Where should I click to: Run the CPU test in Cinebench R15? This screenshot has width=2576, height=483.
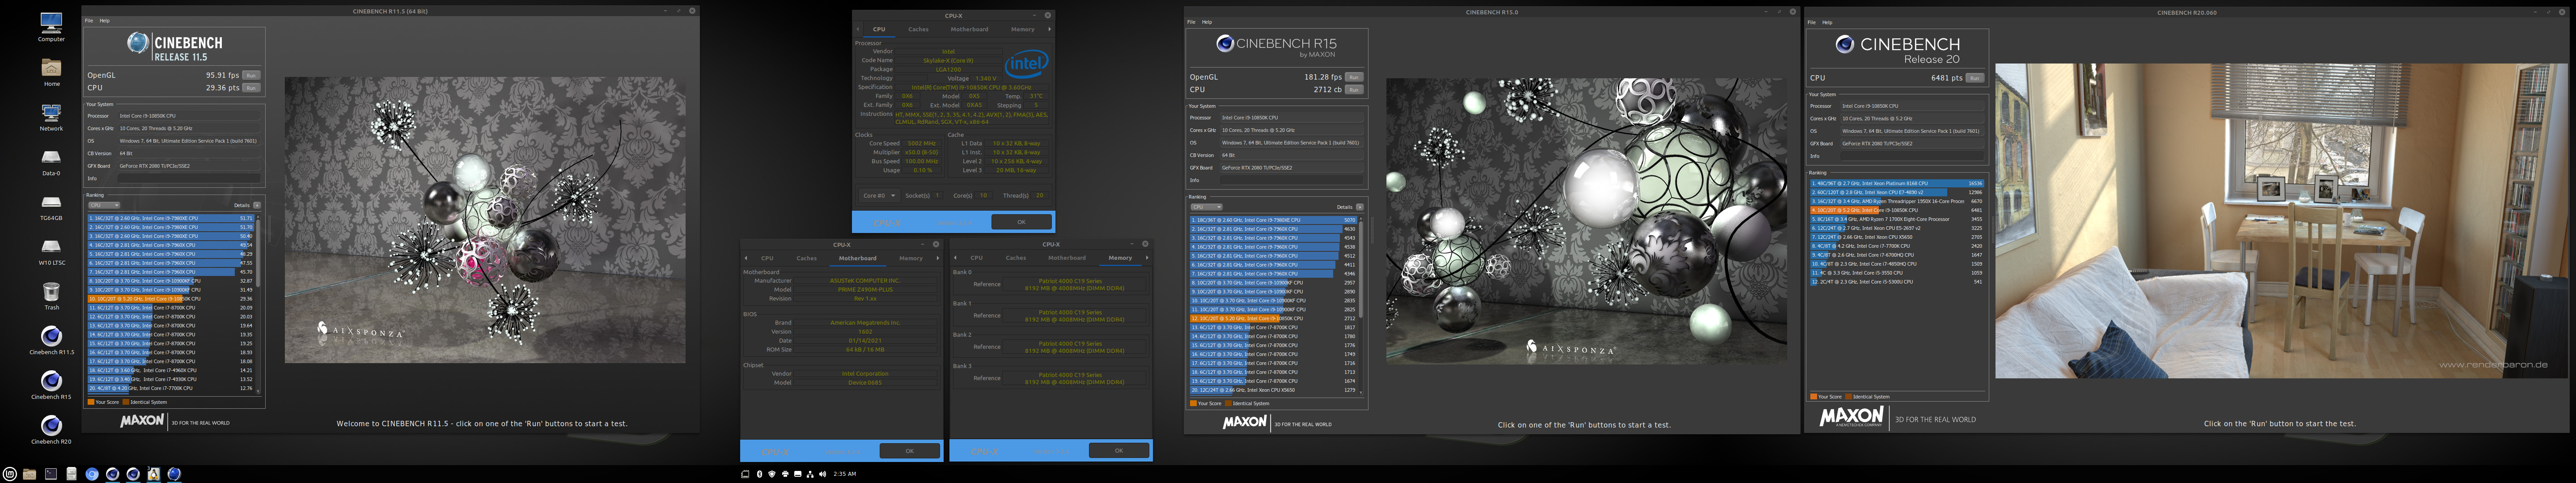tap(1354, 89)
